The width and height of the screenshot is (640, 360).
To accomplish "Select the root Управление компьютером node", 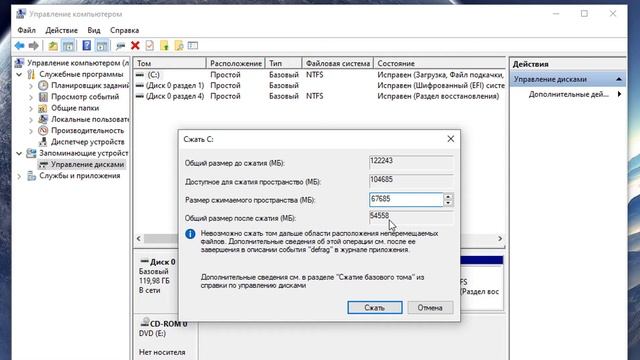I will point(78,63).
